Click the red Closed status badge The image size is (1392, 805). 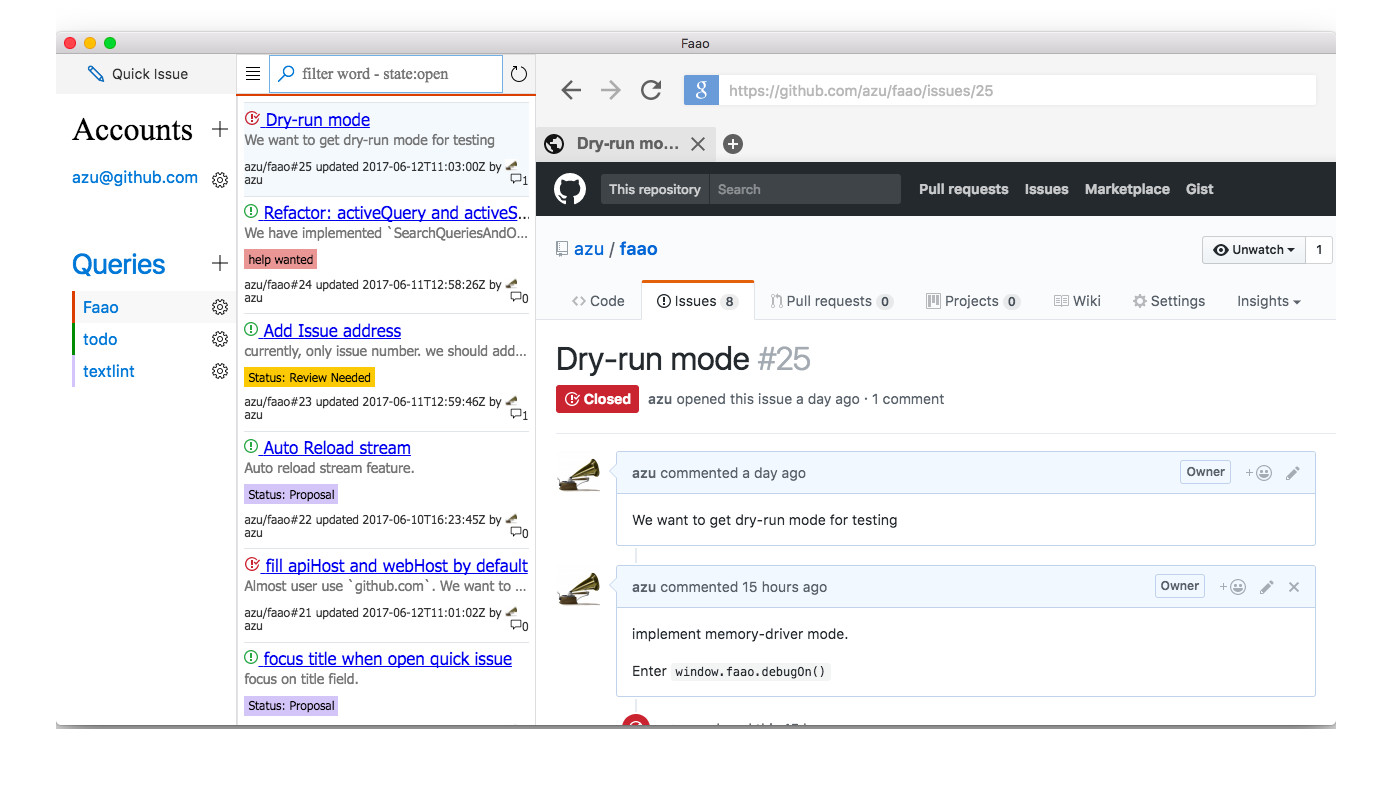(x=597, y=399)
